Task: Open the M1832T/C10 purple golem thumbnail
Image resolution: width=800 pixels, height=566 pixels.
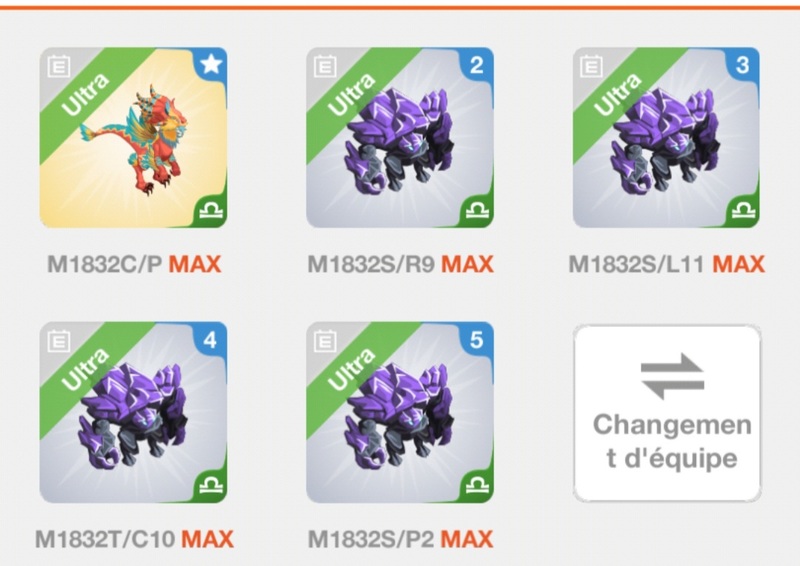Action: [134, 412]
